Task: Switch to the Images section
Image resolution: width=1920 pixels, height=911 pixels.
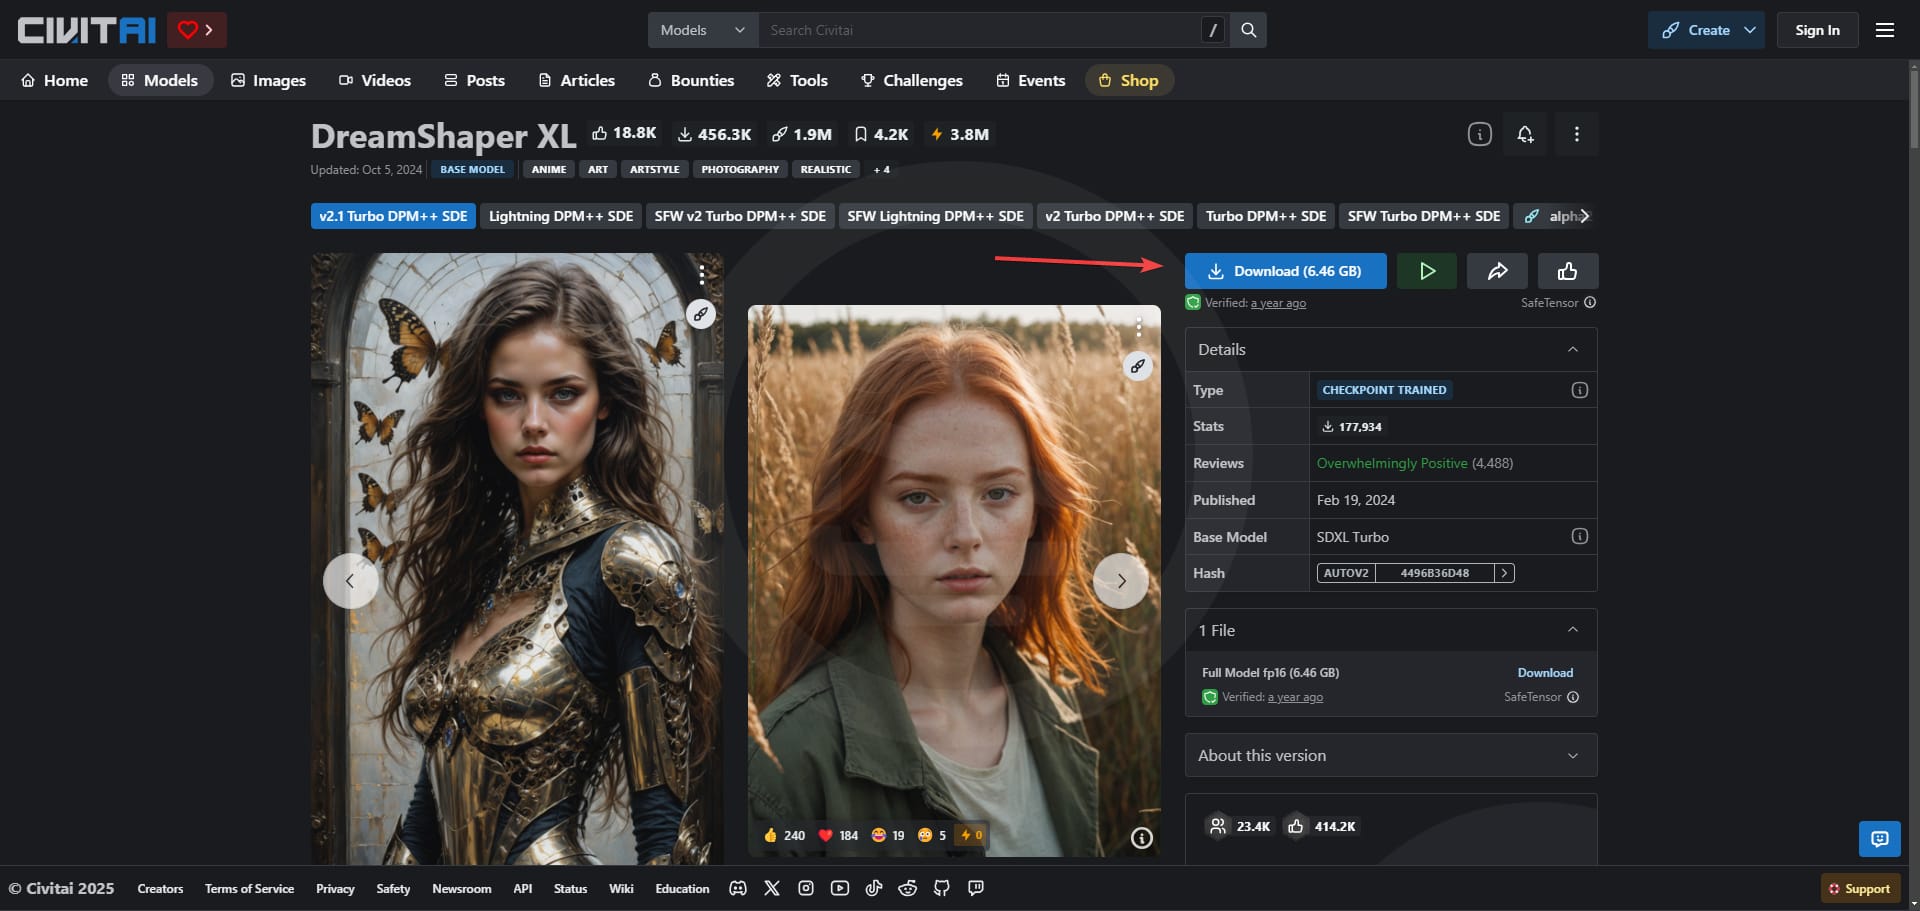Action: (x=268, y=80)
